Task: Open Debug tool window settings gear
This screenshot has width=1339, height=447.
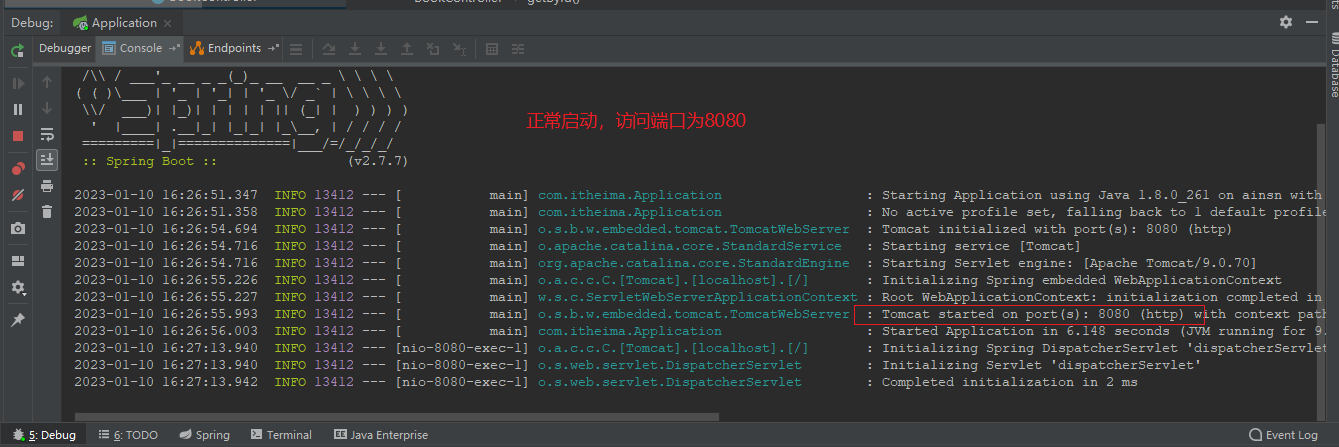Action: (1286, 22)
